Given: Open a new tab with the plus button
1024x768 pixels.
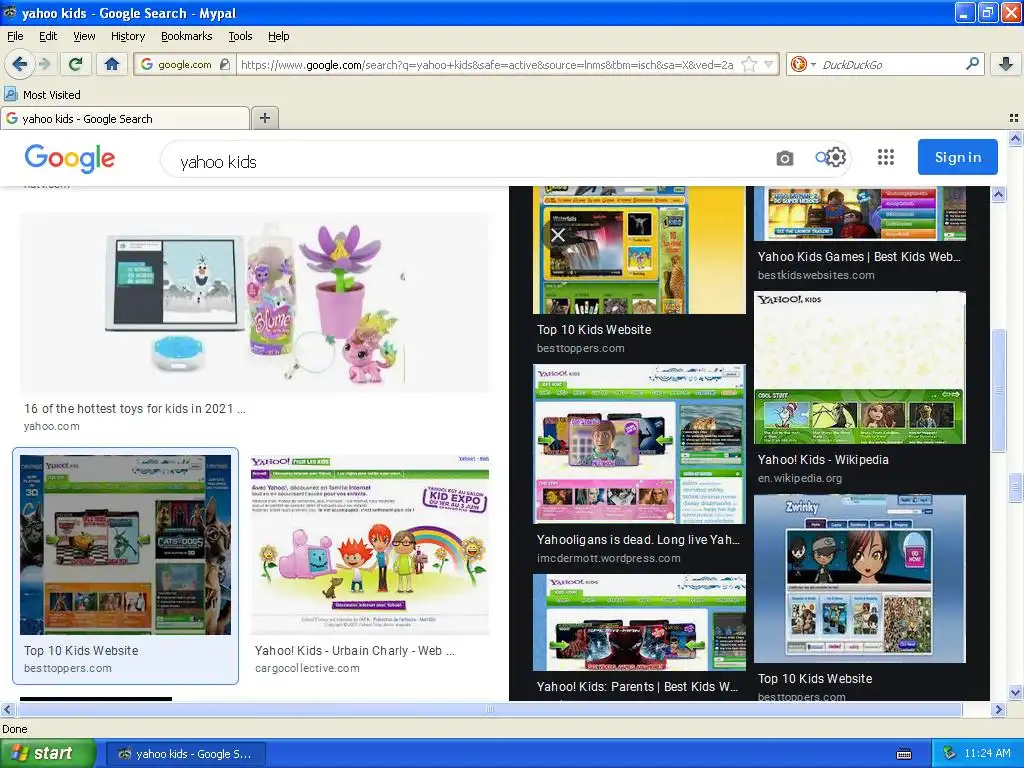Looking at the screenshot, I should click(x=264, y=118).
